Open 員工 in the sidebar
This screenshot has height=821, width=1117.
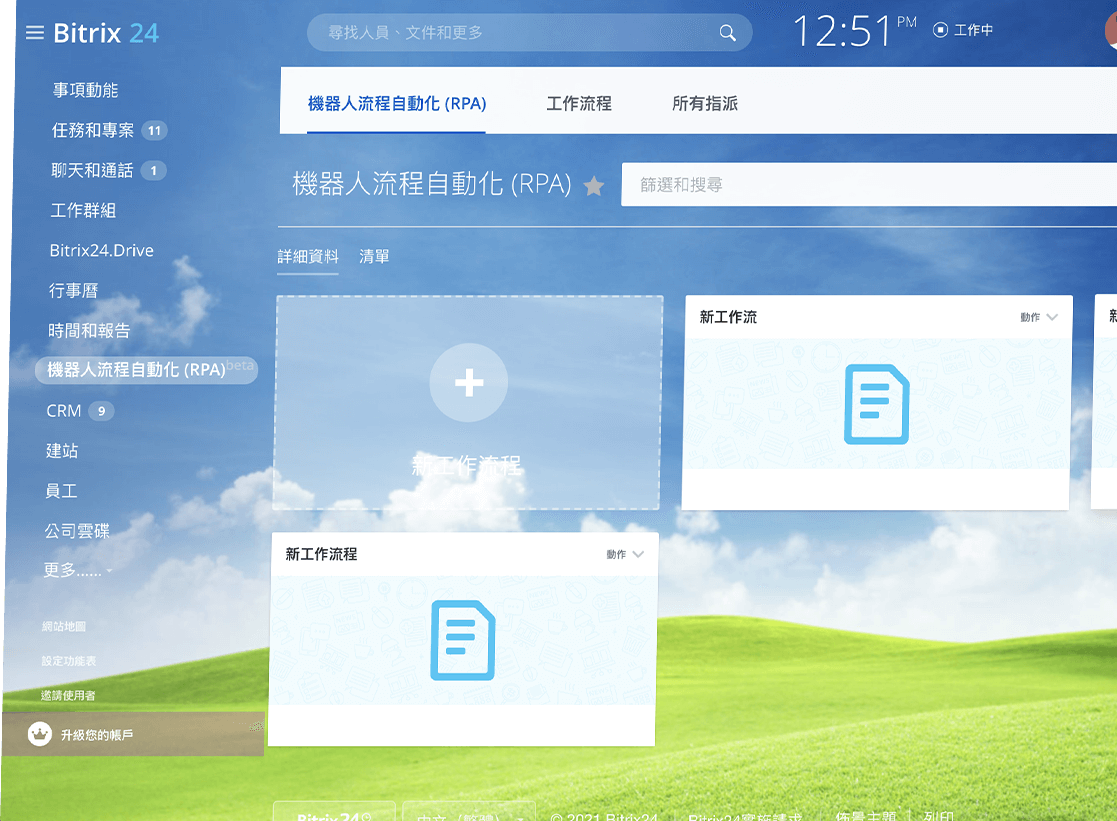(x=61, y=491)
